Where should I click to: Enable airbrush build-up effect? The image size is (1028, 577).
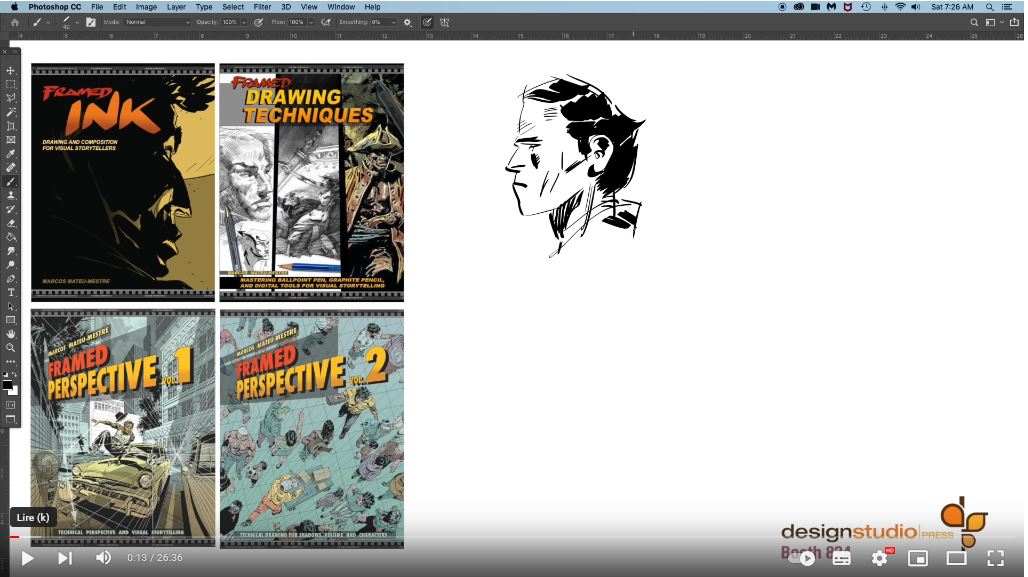pyautogui.click(x=326, y=22)
